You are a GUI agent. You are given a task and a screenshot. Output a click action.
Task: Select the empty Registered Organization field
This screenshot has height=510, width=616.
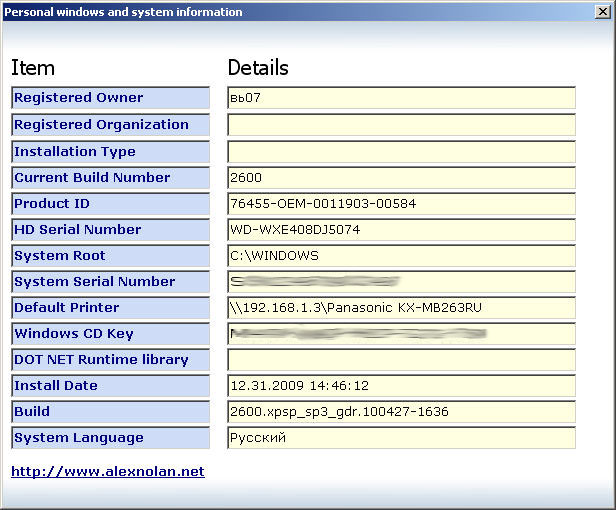pos(401,125)
